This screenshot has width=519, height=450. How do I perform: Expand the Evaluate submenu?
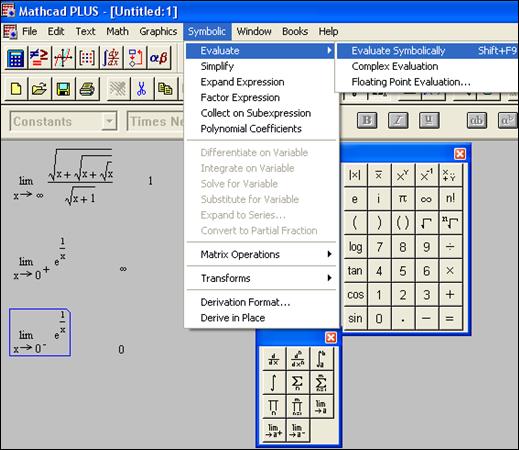click(260, 51)
